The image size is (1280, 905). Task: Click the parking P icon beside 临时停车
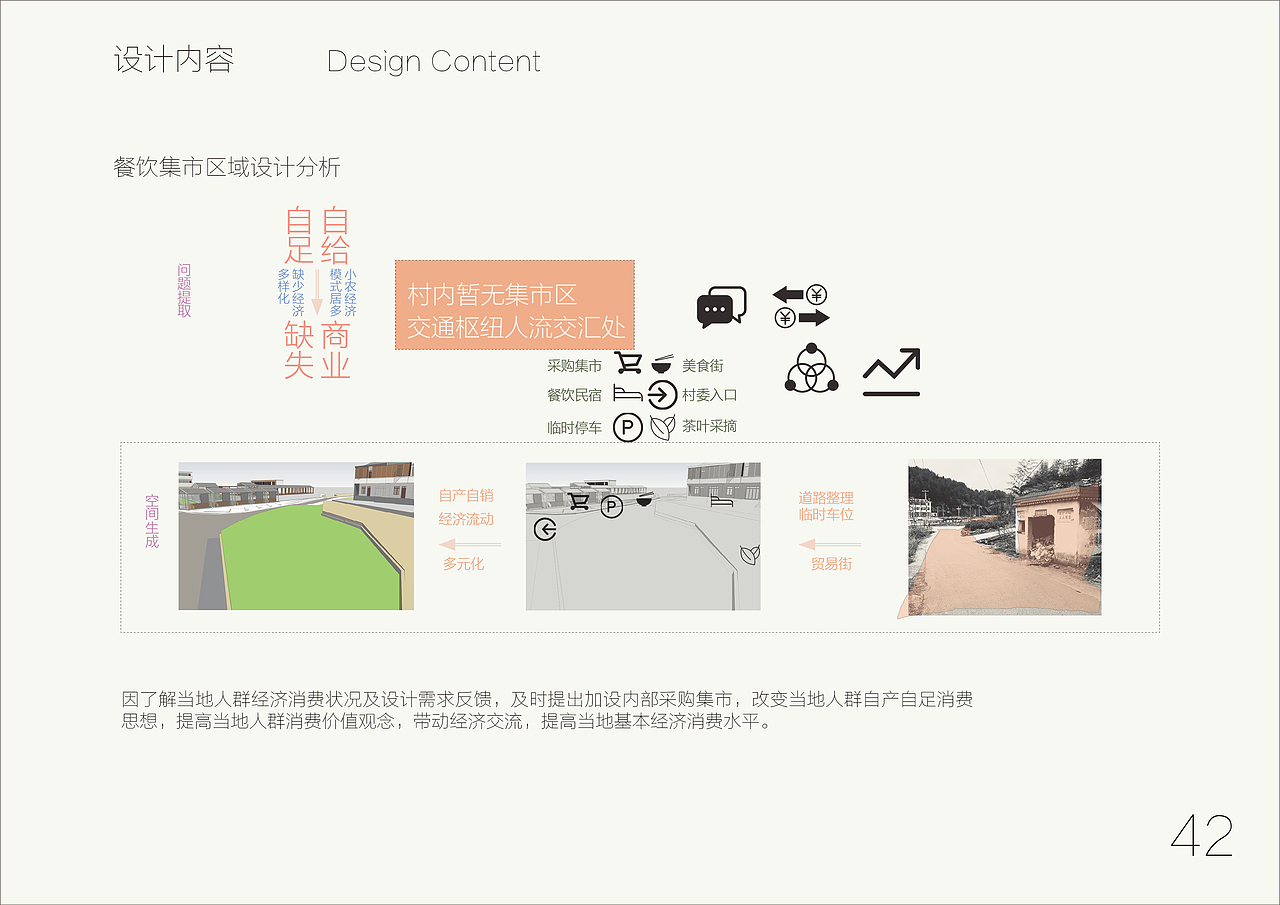(x=627, y=428)
